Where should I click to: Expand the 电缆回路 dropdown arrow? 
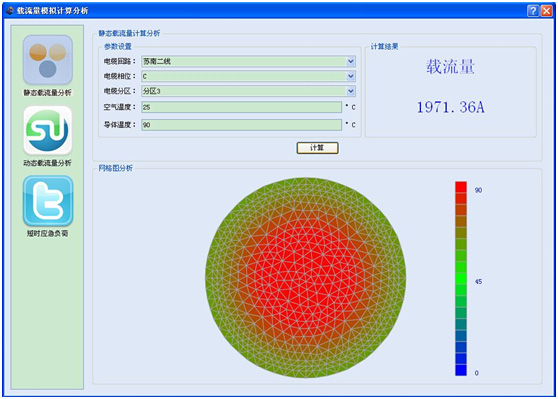click(351, 61)
